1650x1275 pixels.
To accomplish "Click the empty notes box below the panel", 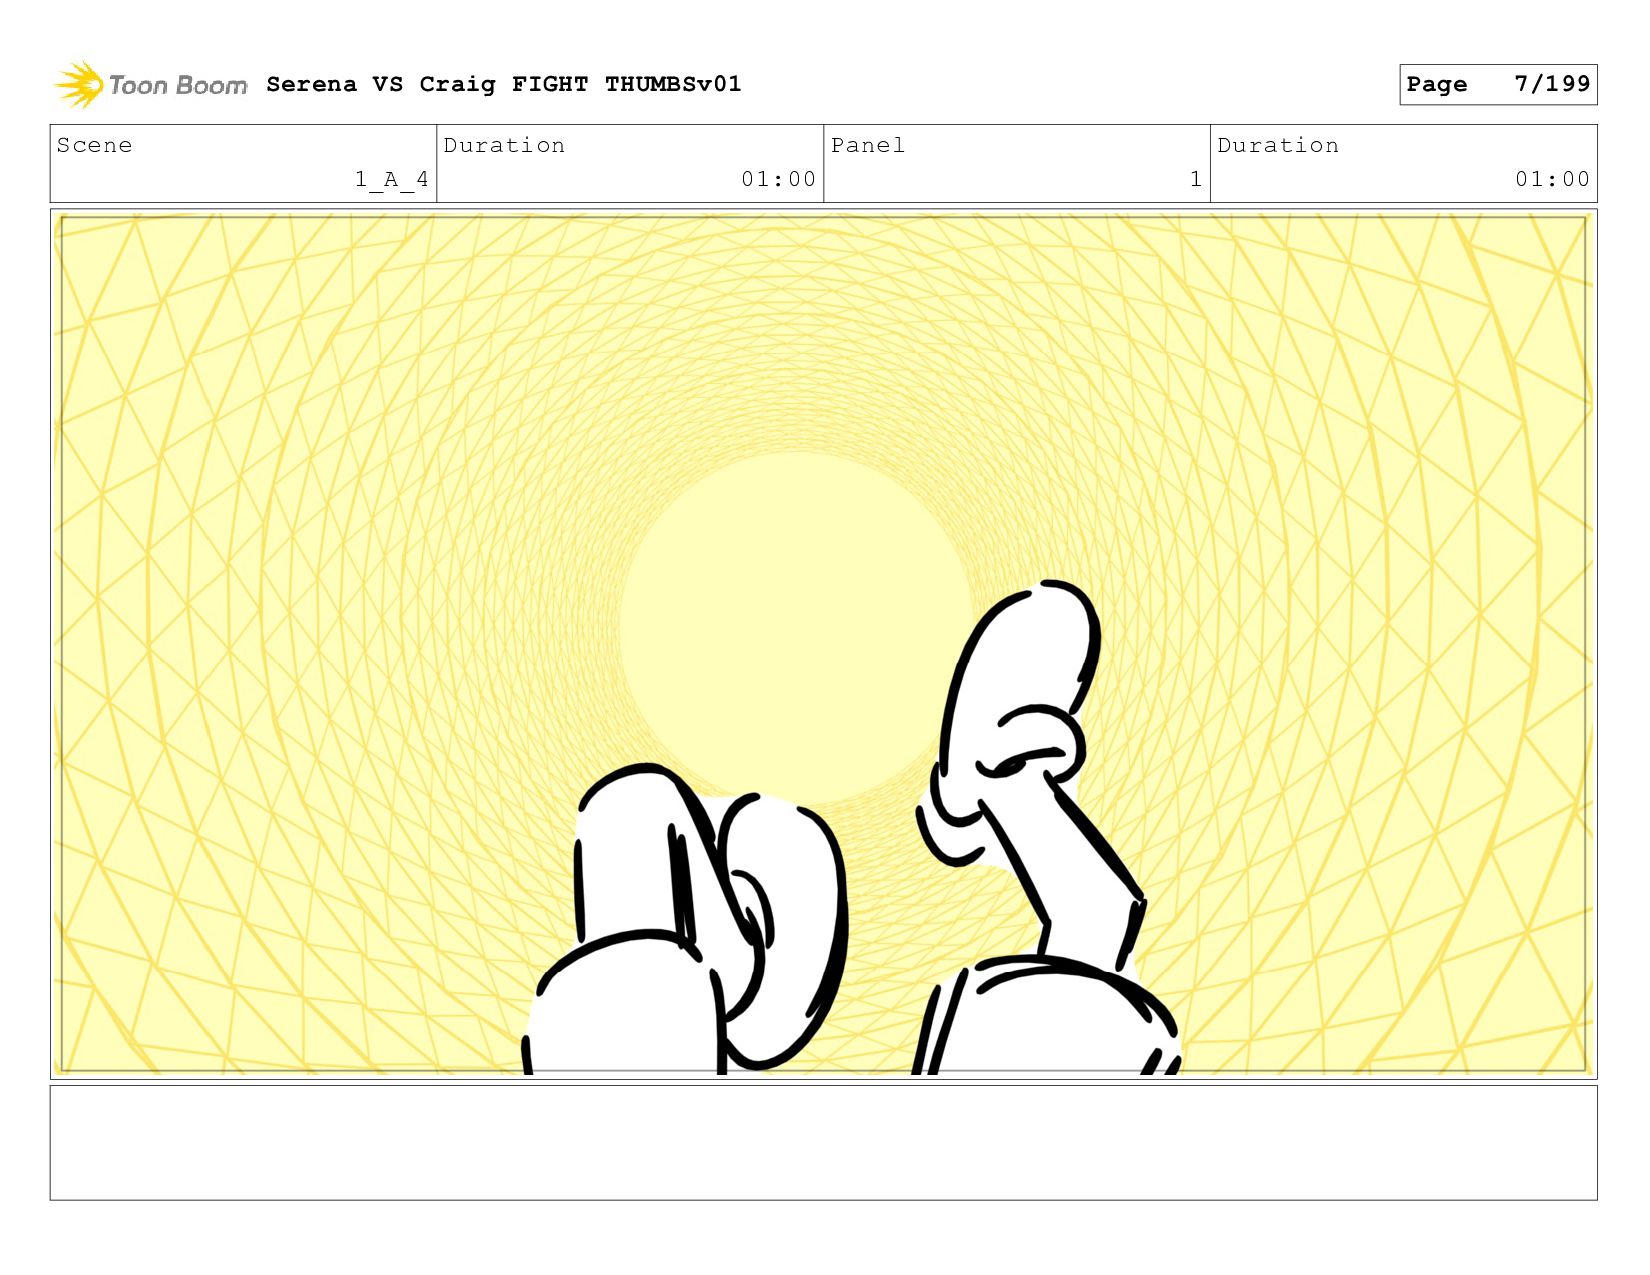I will [x=824, y=1143].
